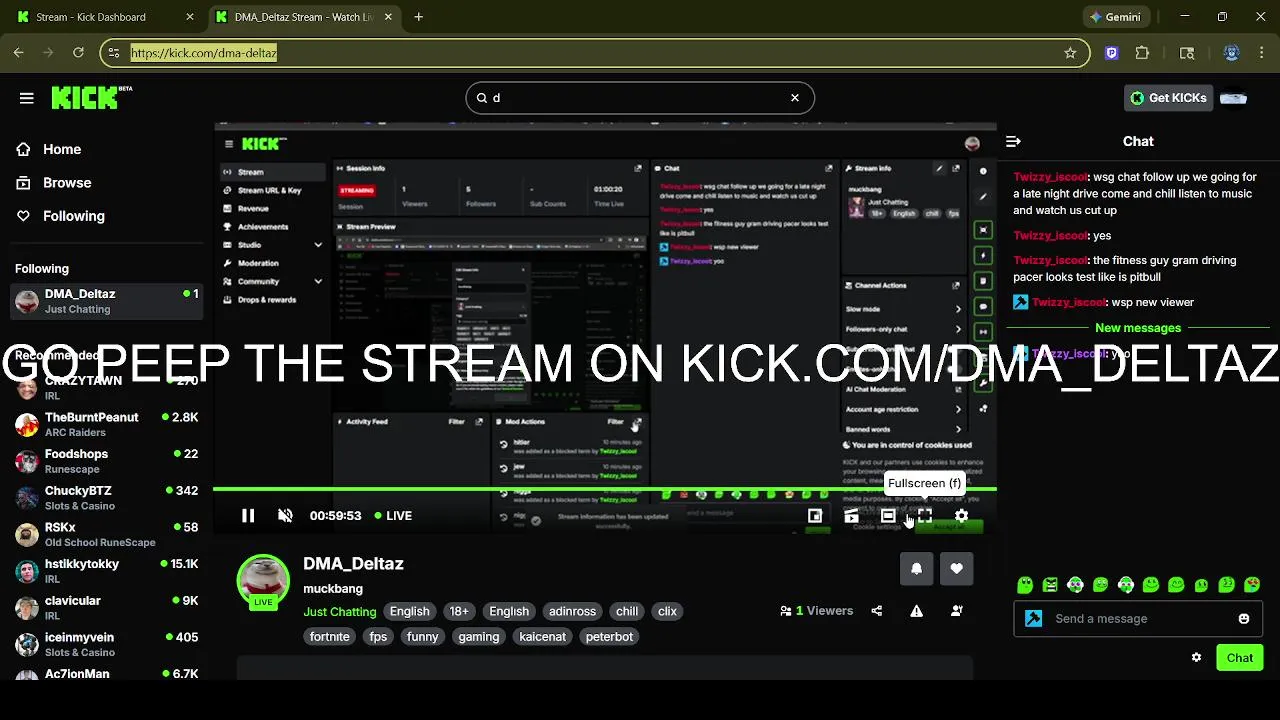Insert the angry square-face Kick emote

[x=1050, y=585]
